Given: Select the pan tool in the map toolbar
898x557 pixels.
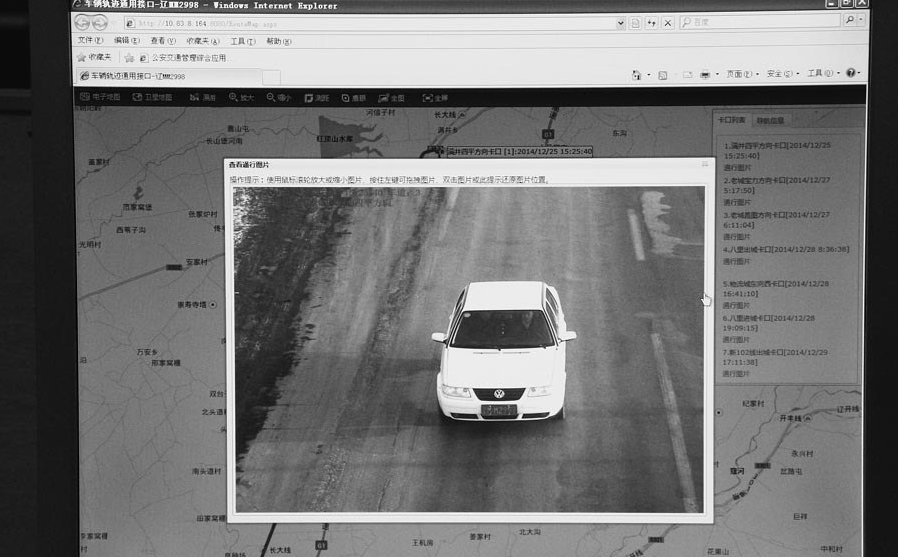Looking at the screenshot, I should point(203,98).
